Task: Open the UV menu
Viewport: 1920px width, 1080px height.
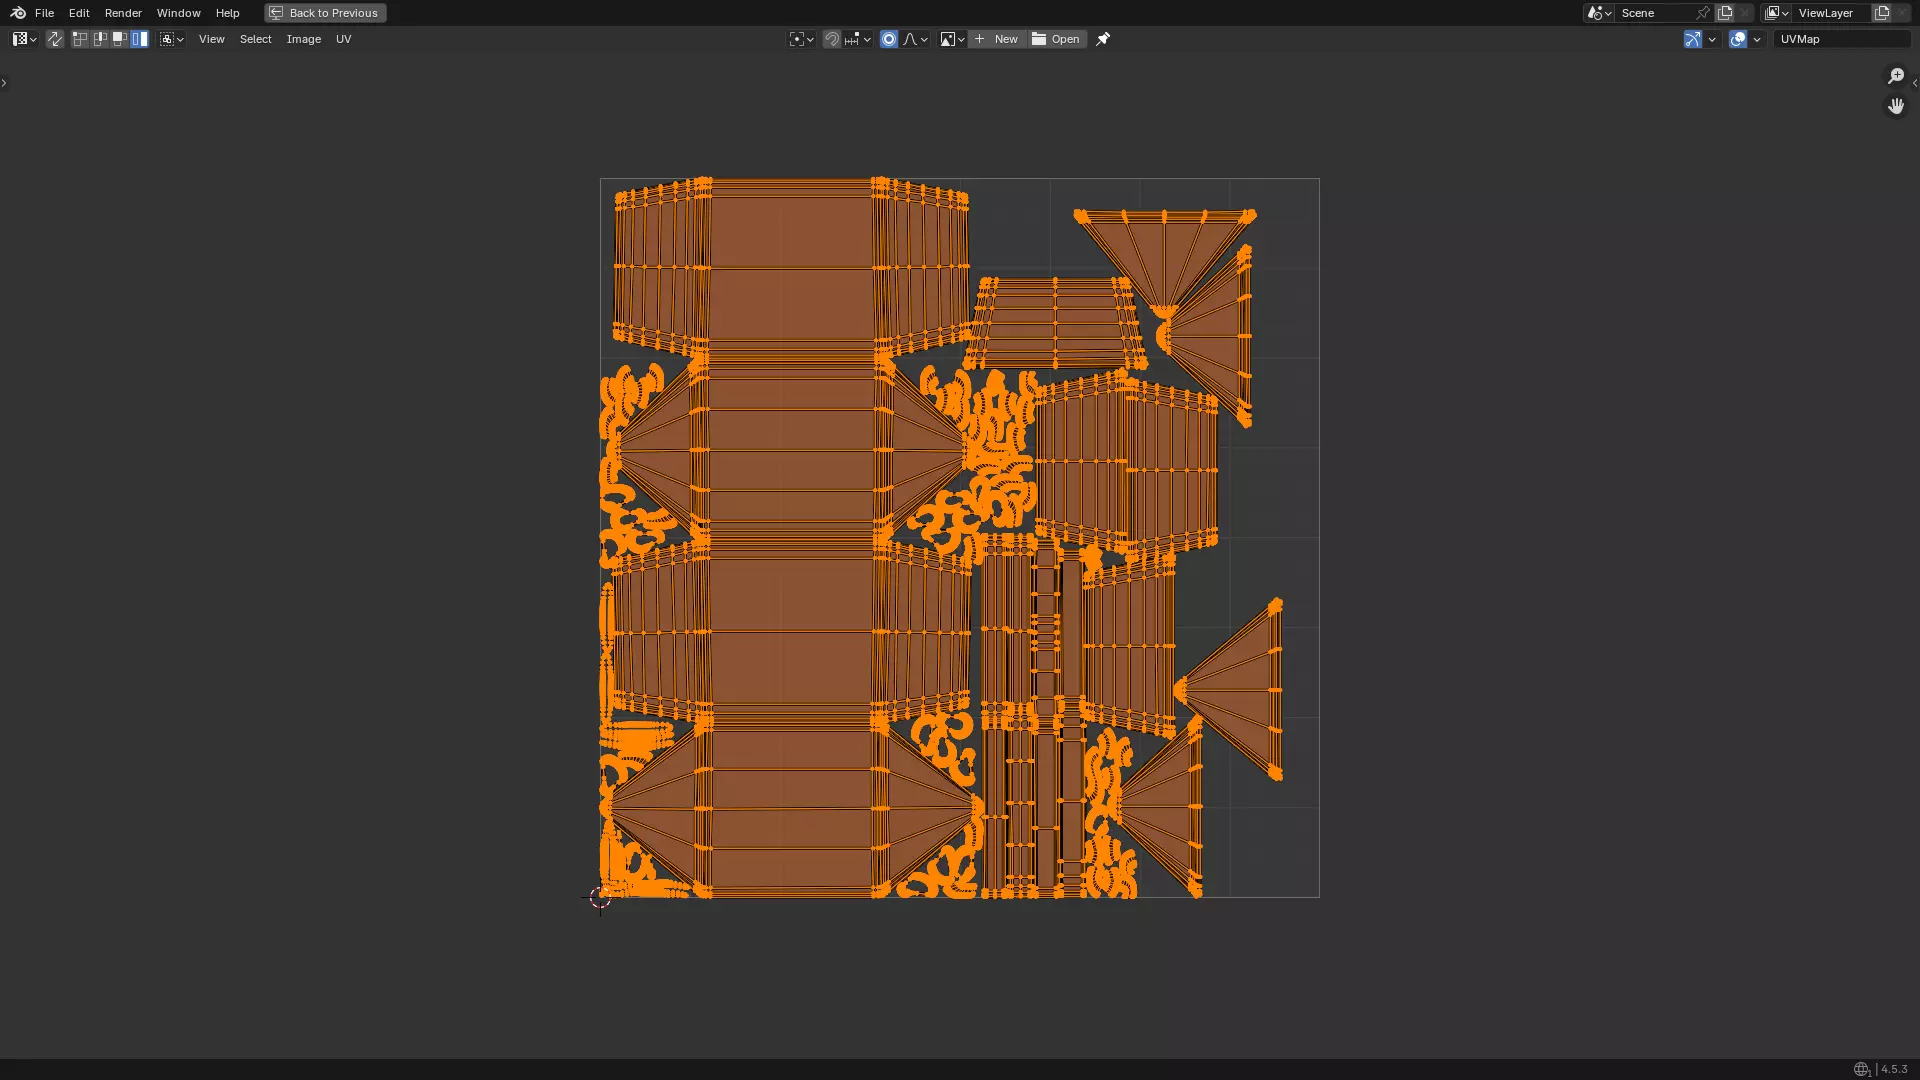Action: coord(343,39)
